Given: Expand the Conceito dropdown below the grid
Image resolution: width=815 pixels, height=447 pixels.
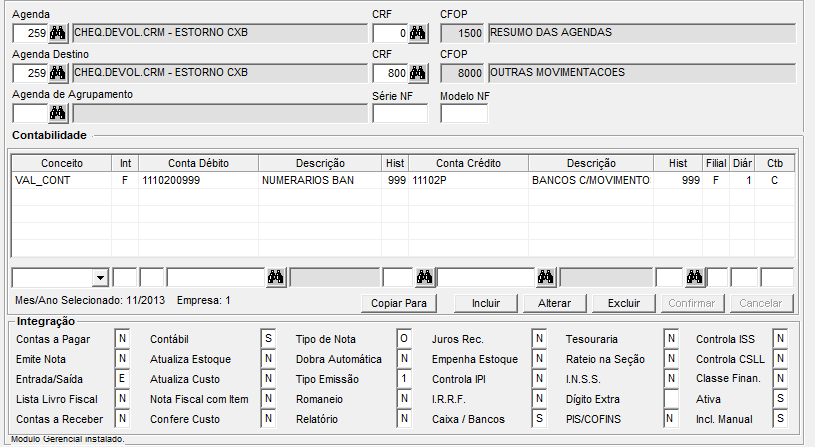Looking at the screenshot, I should click(x=100, y=277).
